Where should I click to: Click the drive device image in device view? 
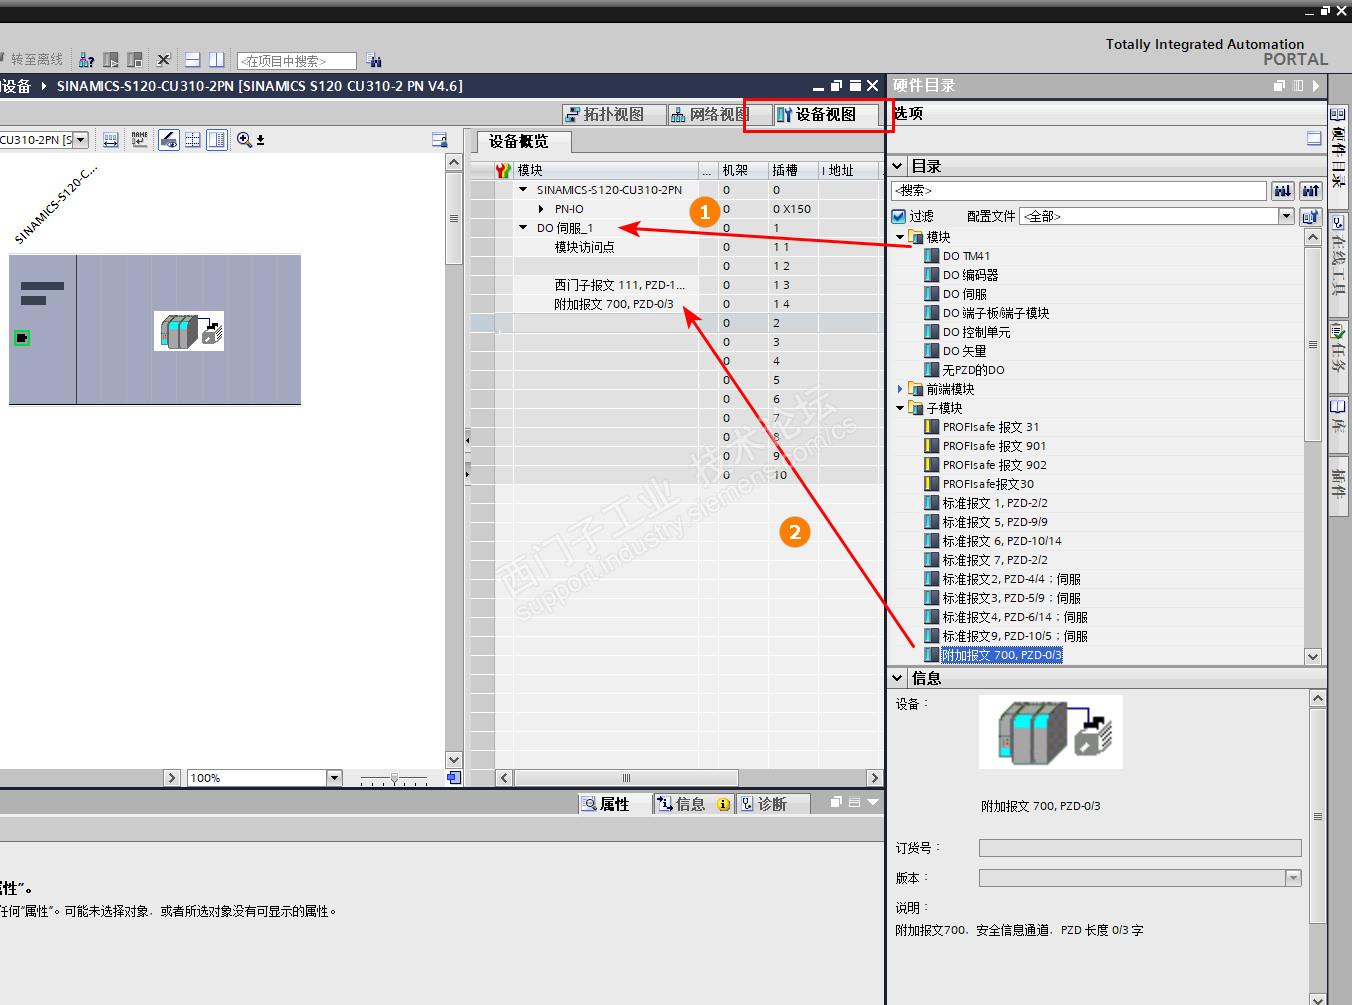point(189,330)
